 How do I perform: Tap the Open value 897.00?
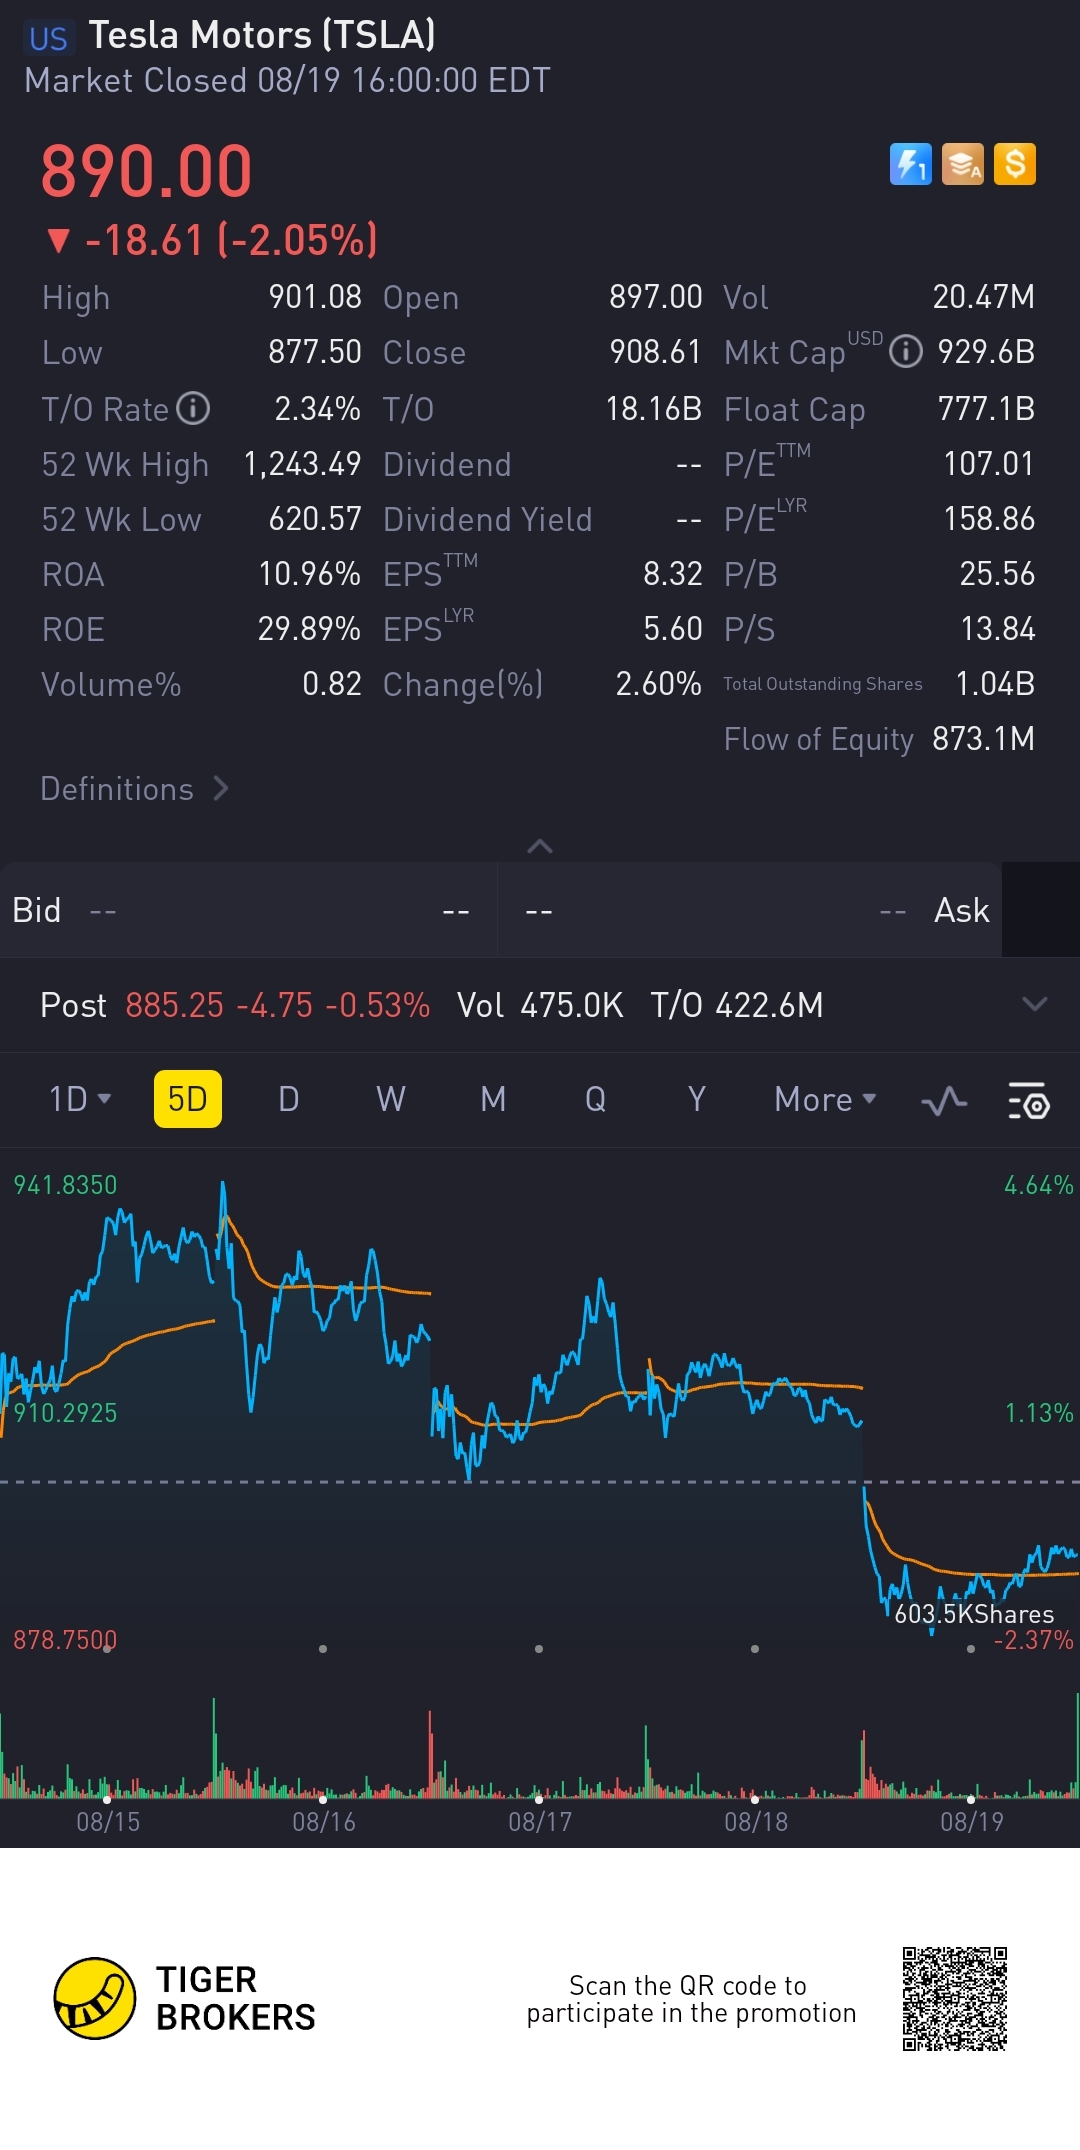pos(656,297)
